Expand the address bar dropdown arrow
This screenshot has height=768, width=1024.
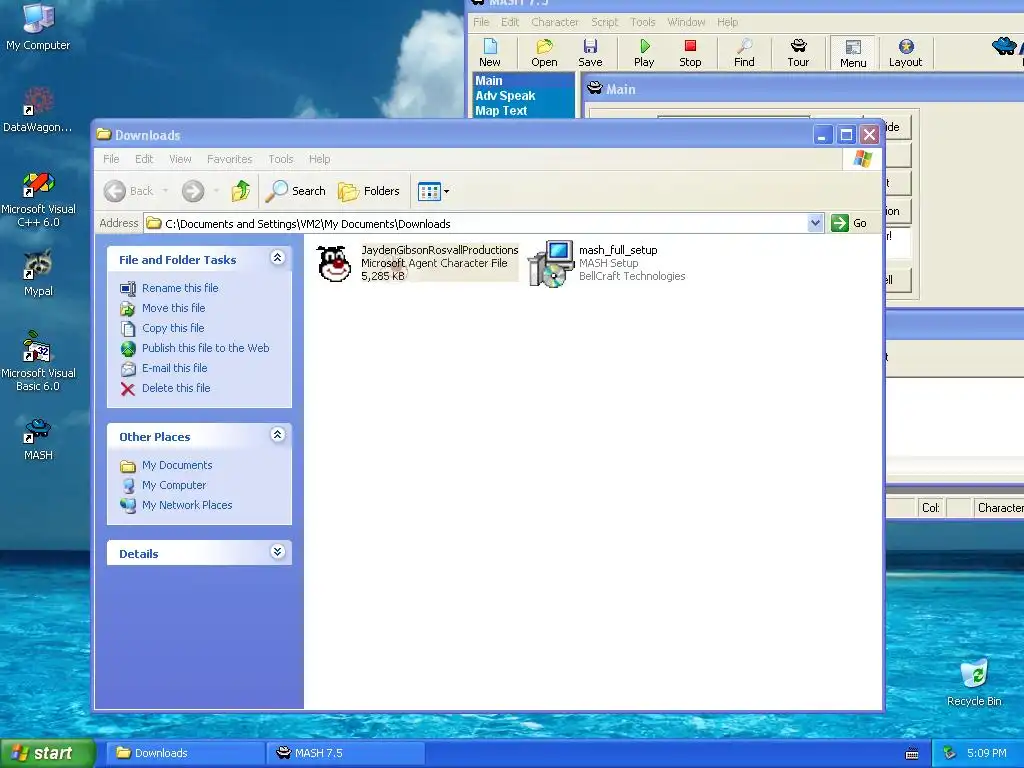click(x=815, y=223)
